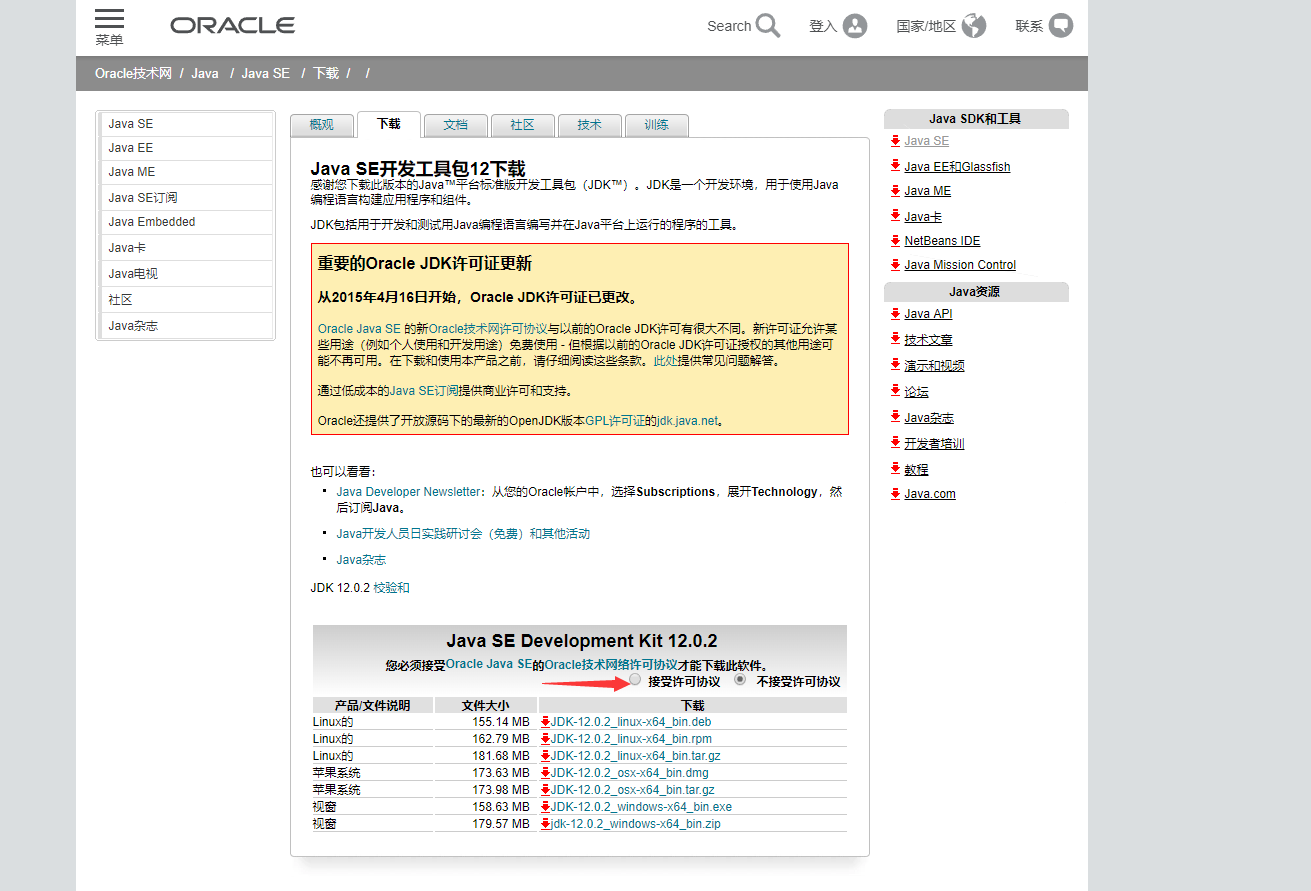Click red arrow icon for linux-x64_bin.rpm
Viewport: 1311px width, 891px height.
click(x=545, y=739)
